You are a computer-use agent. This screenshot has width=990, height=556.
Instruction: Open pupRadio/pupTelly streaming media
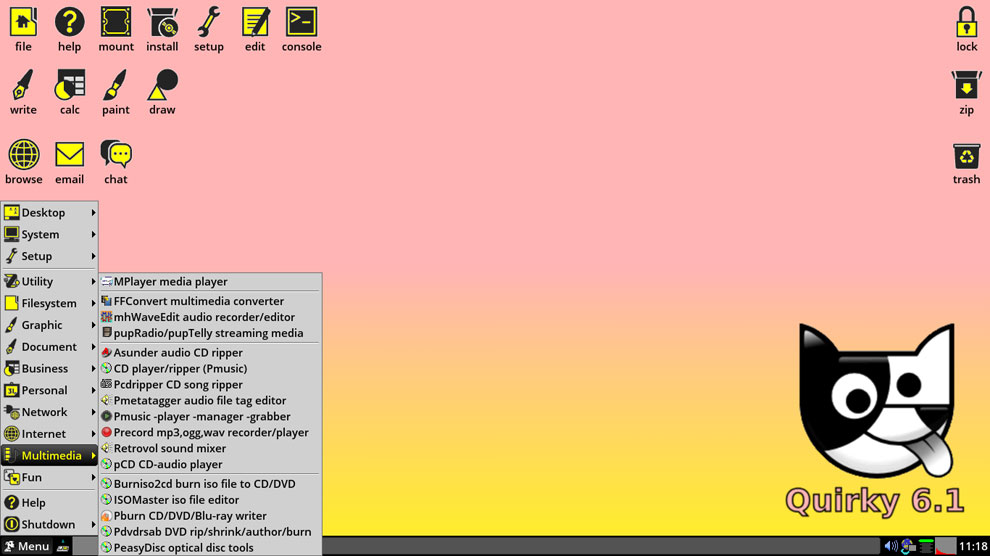tap(210, 333)
